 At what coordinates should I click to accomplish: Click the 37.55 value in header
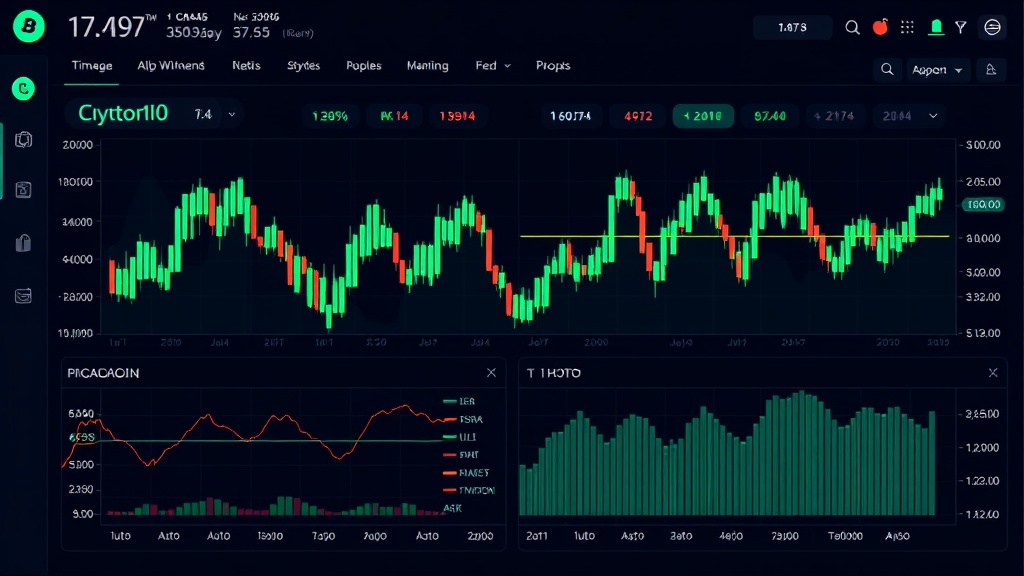click(251, 32)
